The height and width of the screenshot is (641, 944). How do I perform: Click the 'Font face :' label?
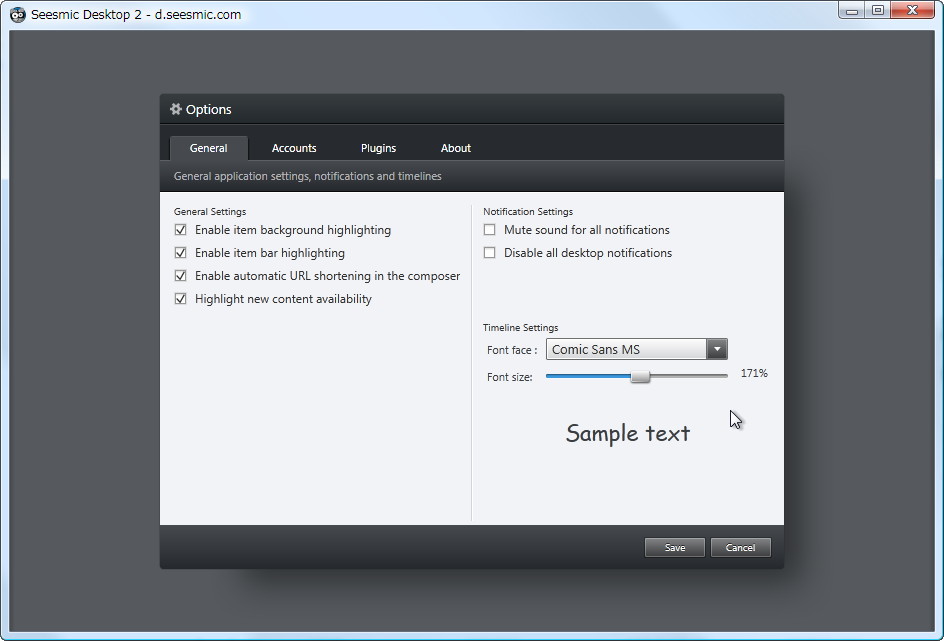pos(512,350)
